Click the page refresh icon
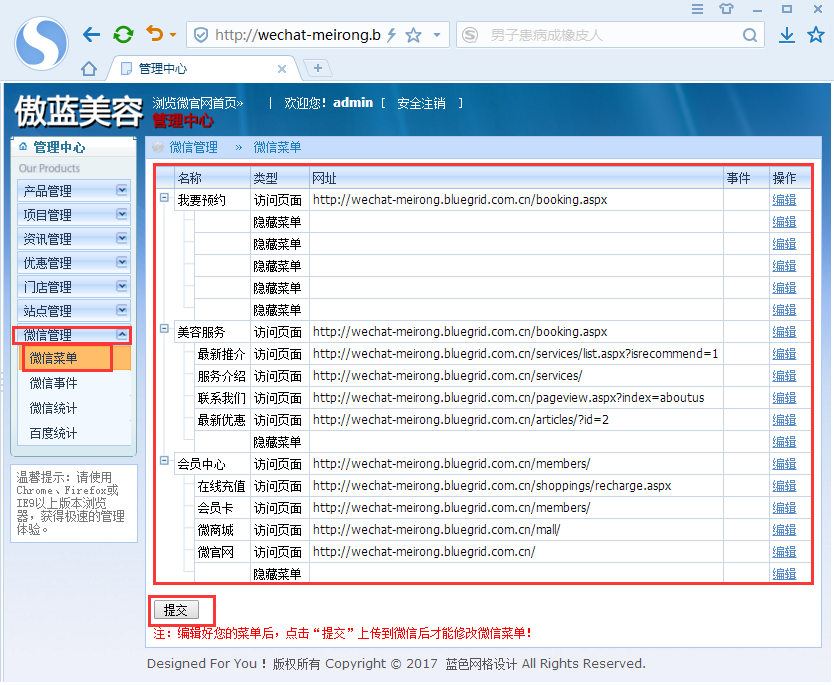The height and width of the screenshot is (685, 834). [x=122, y=33]
